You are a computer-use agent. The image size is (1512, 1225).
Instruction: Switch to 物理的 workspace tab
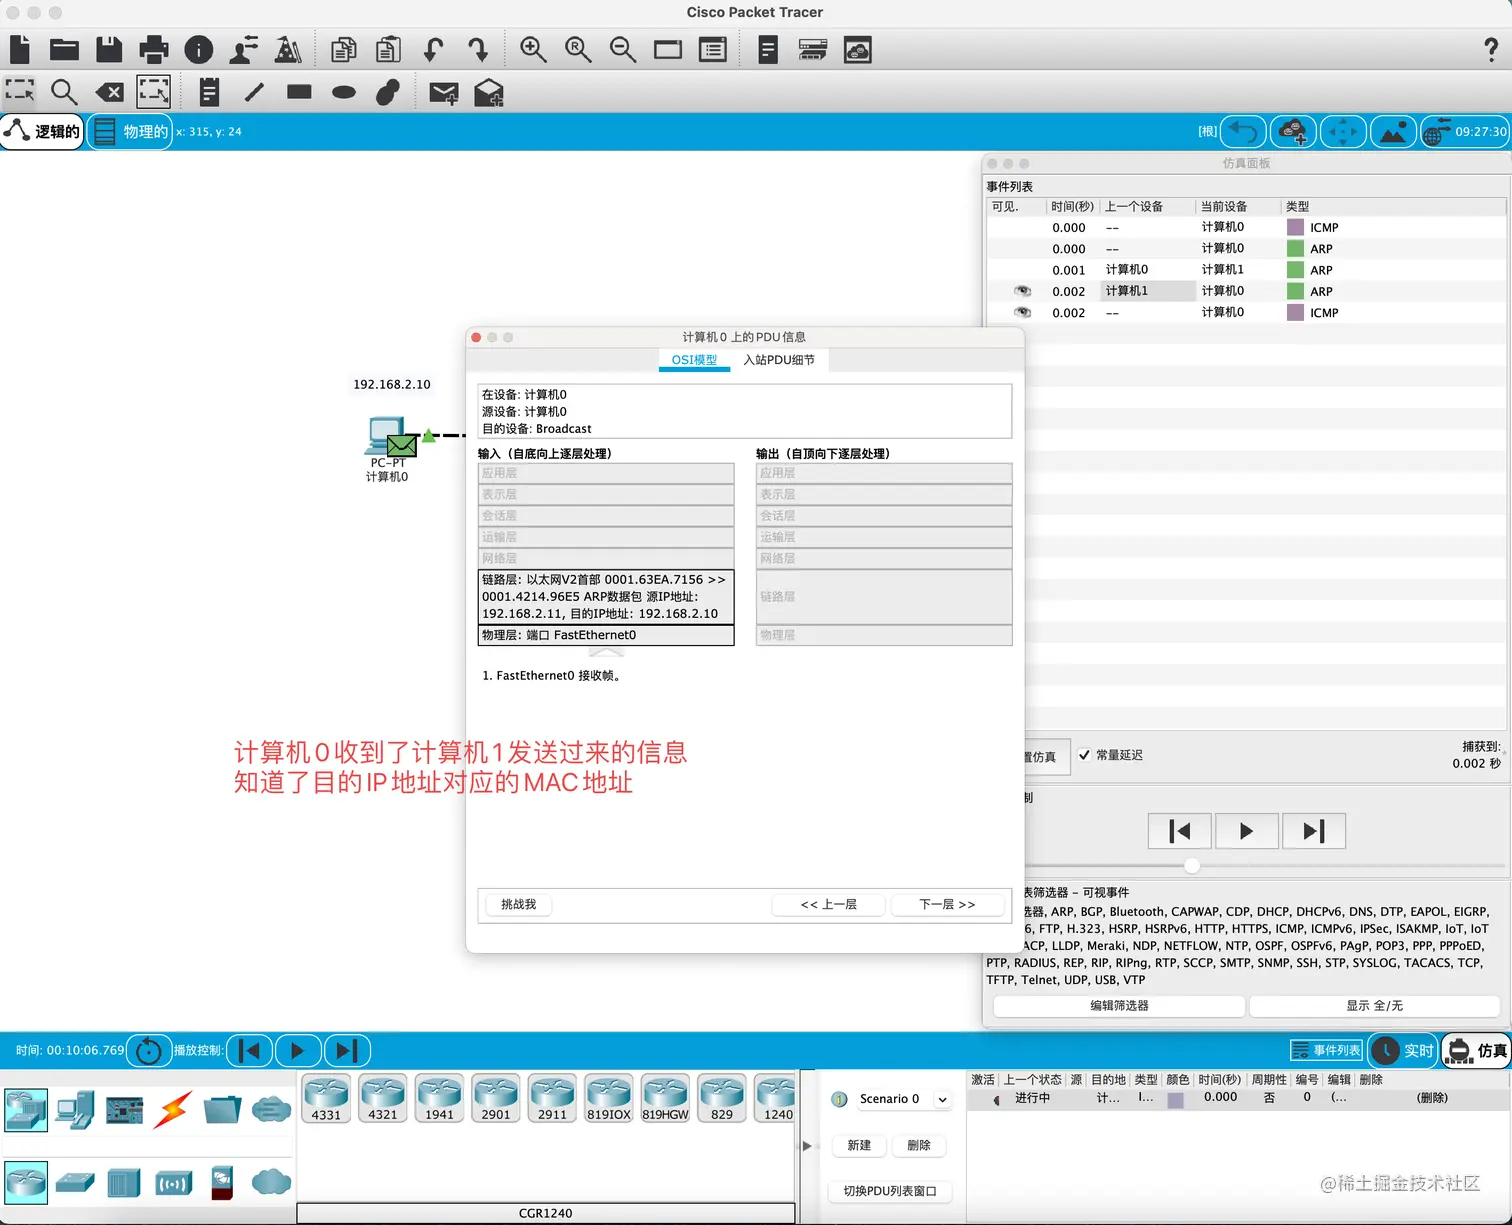(130, 131)
